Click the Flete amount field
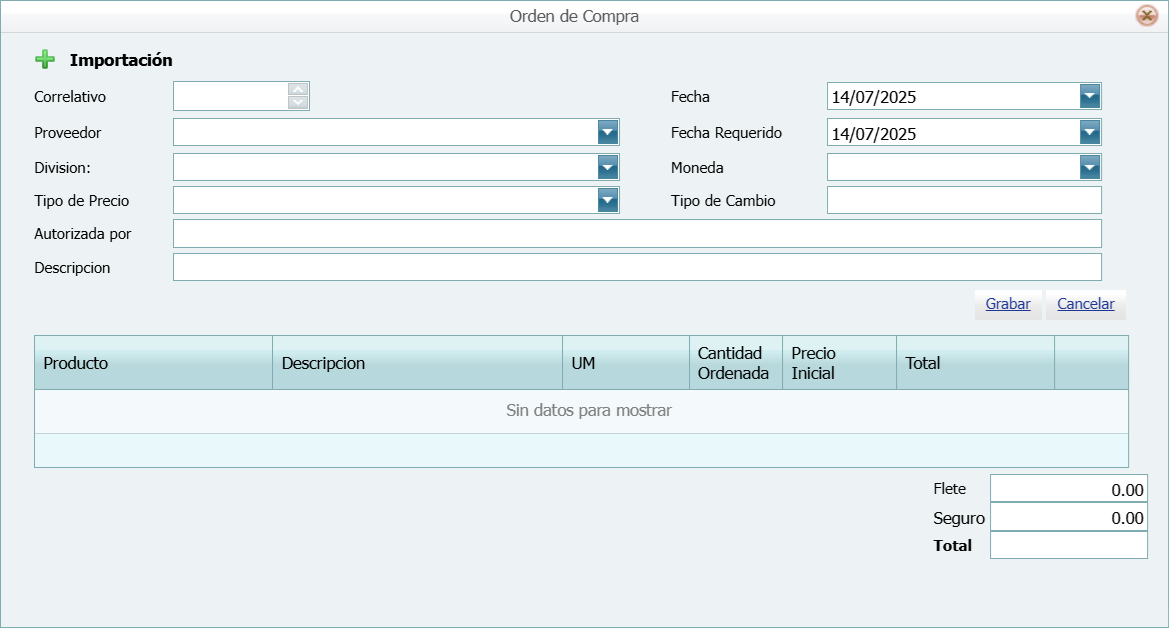Viewport: 1169px width, 628px height. 1068,490
